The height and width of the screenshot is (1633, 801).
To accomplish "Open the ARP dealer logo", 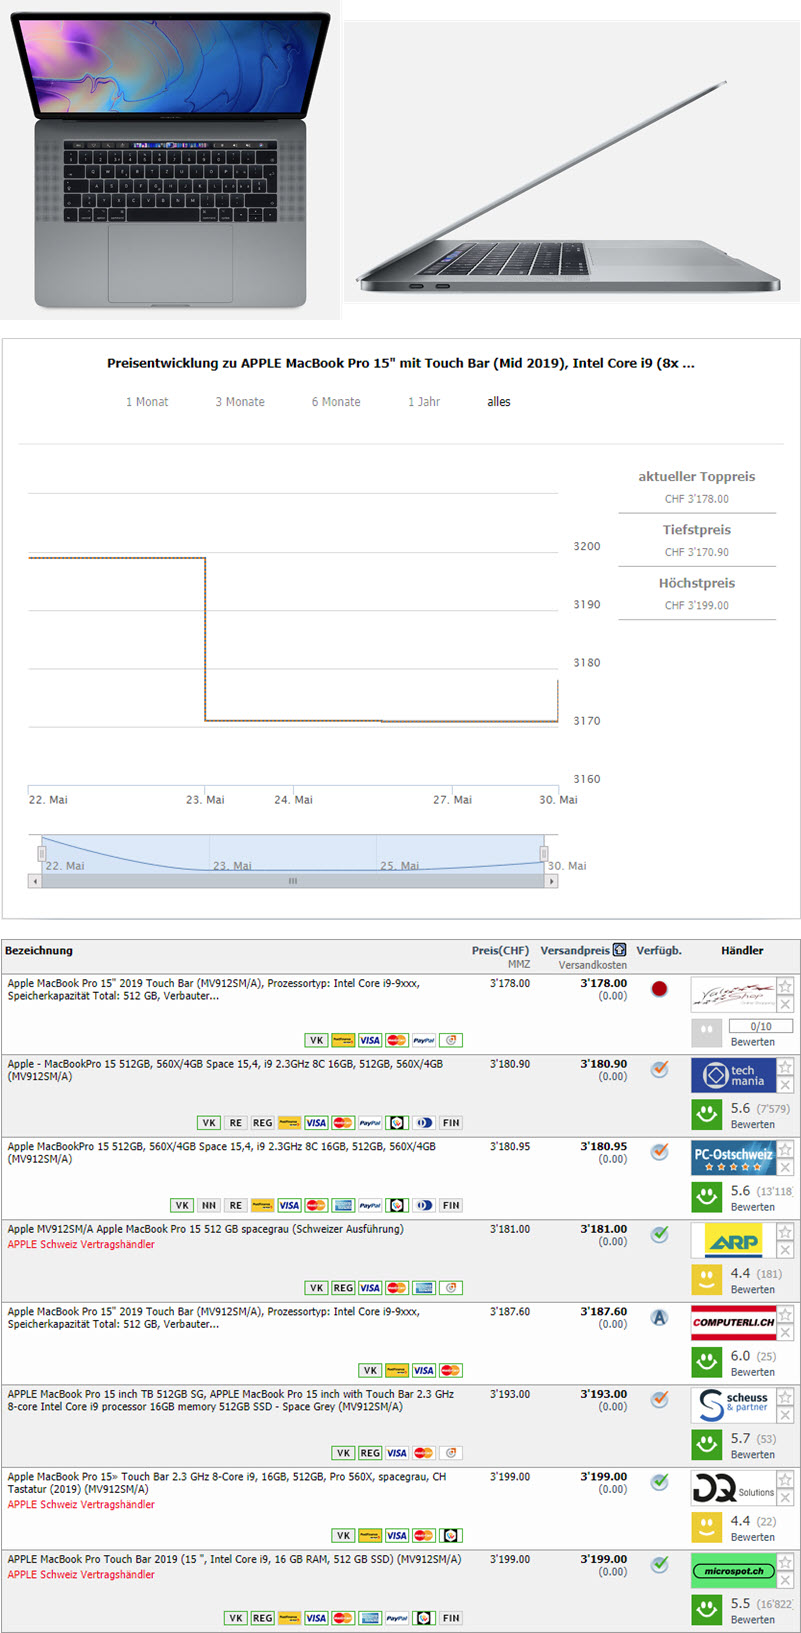I will coord(733,1241).
